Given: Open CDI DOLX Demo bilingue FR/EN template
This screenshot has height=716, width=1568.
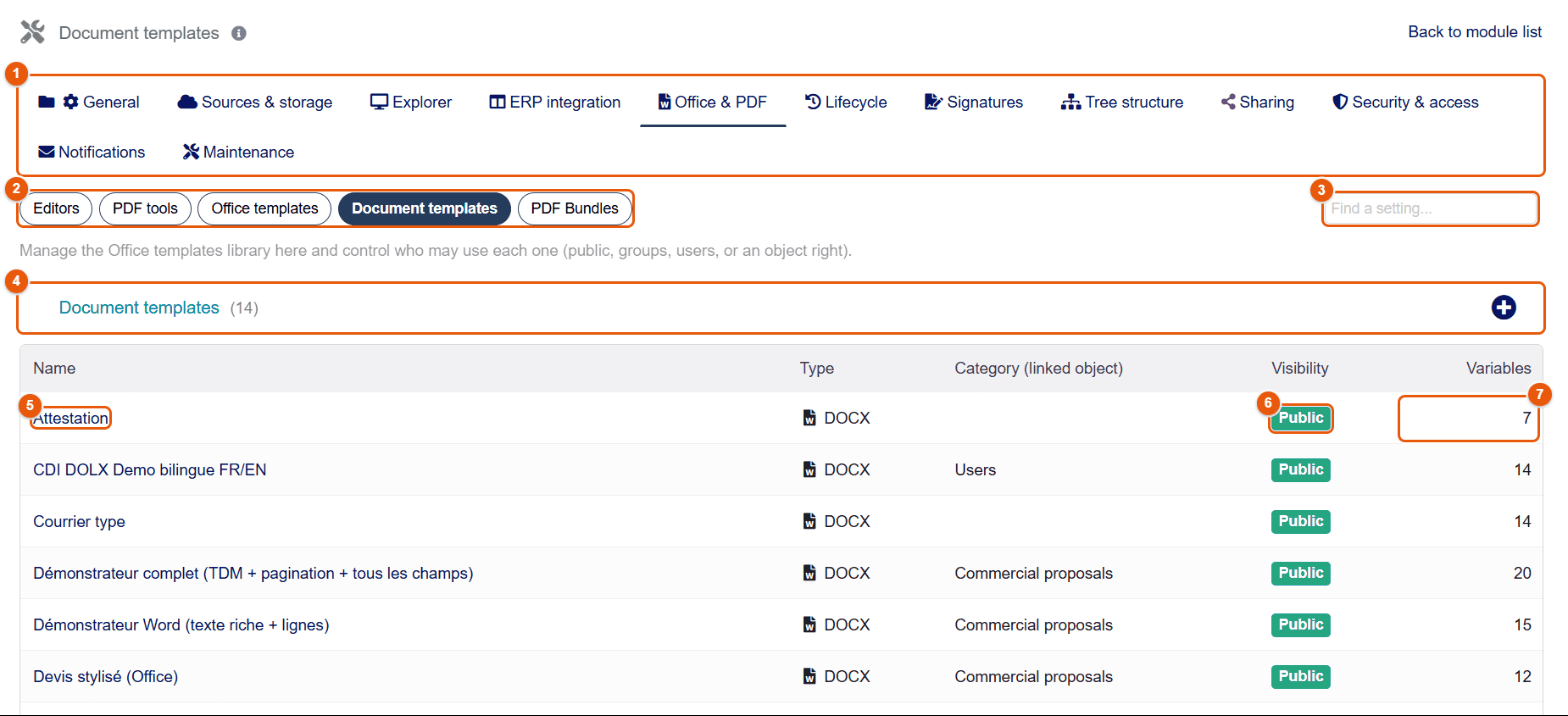Looking at the screenshot, I should (x=150, y=470).
